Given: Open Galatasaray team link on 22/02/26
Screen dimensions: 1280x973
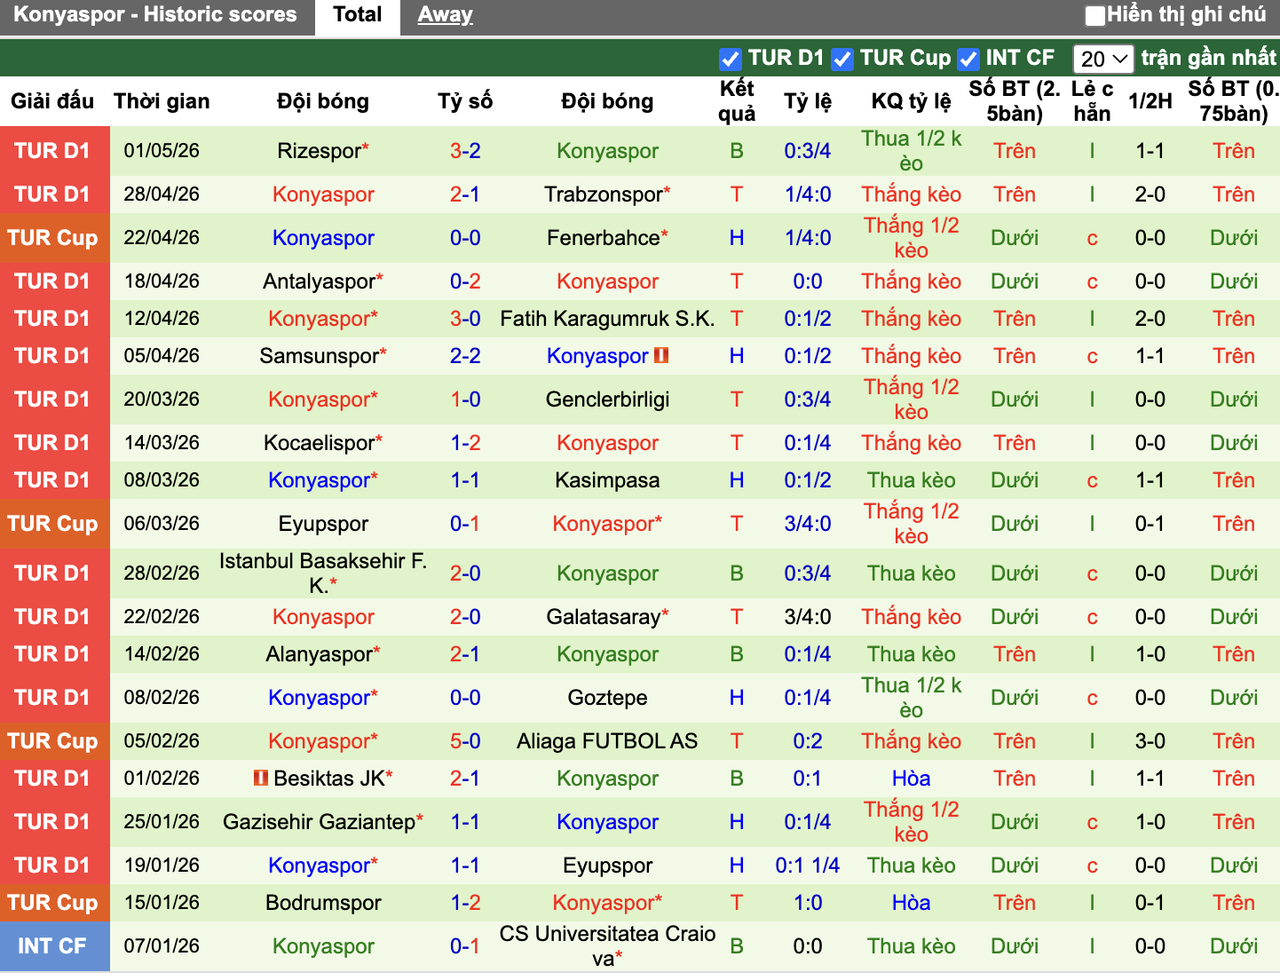Looking at the screenshot, I should [603, 617].
